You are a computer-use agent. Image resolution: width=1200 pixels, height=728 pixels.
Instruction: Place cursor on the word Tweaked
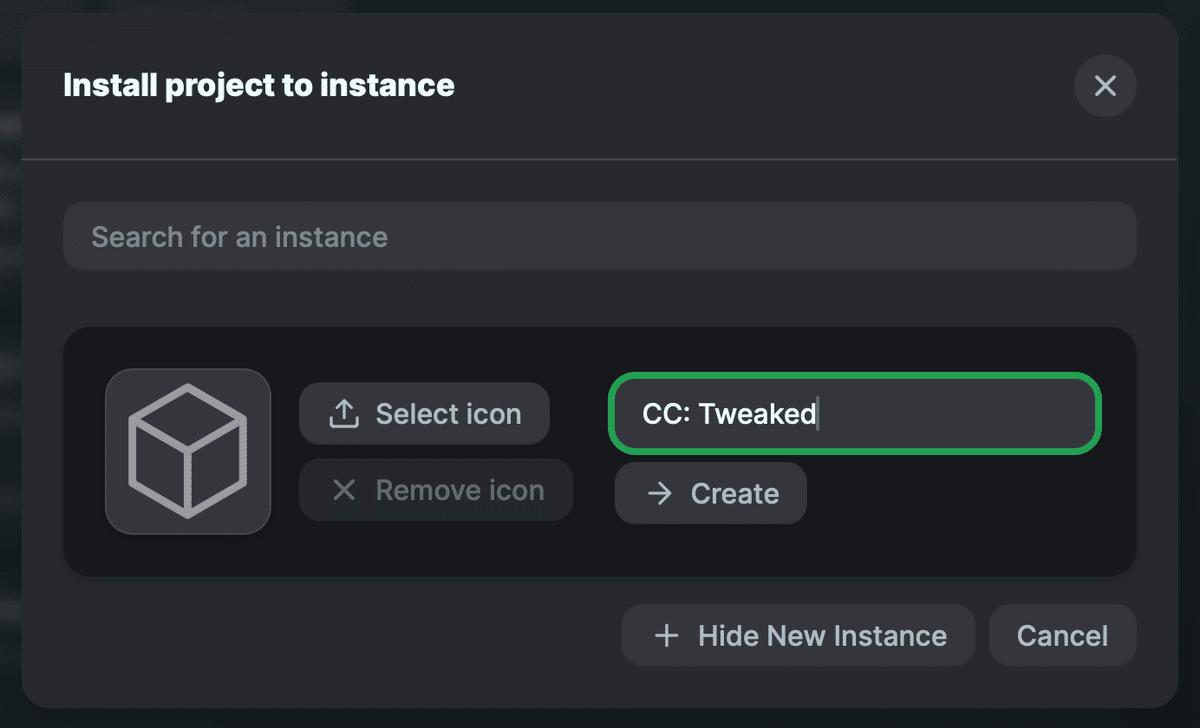click(757, 413)
